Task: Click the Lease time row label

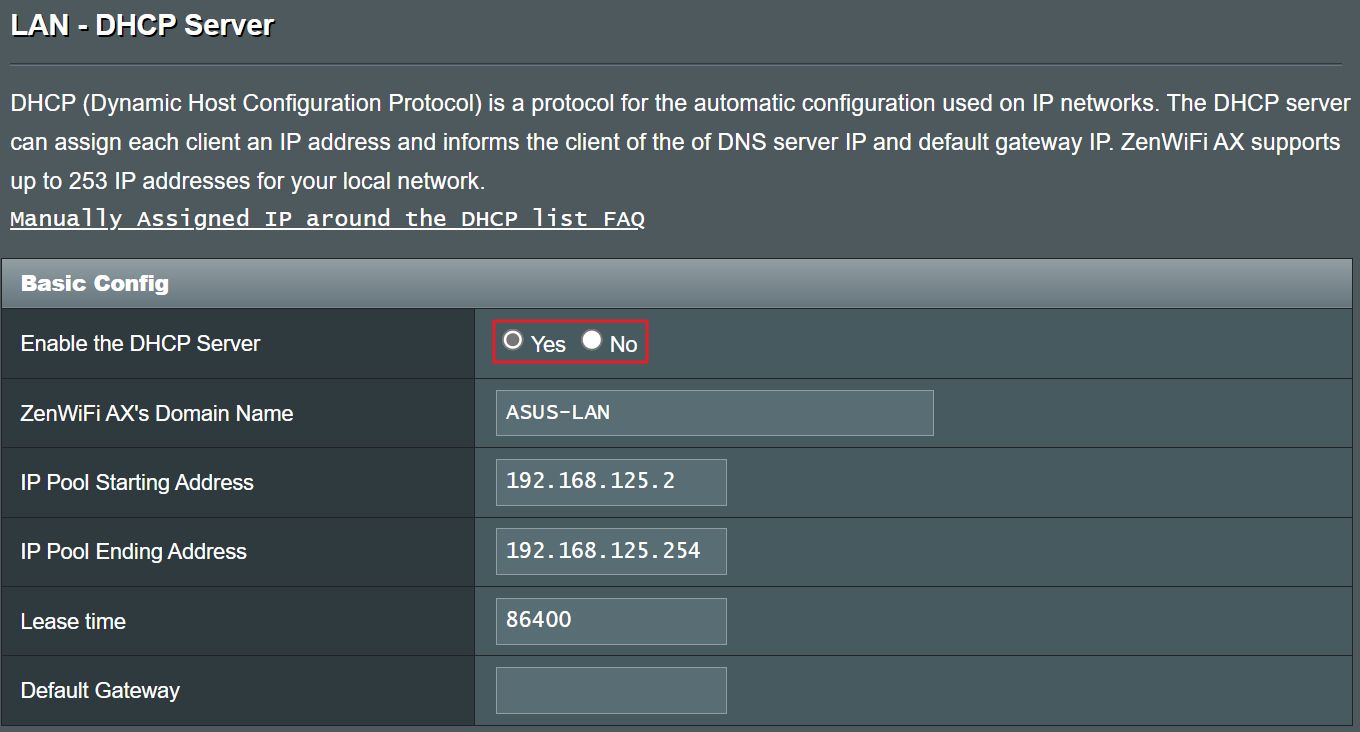Action: [x=72, y=621]
